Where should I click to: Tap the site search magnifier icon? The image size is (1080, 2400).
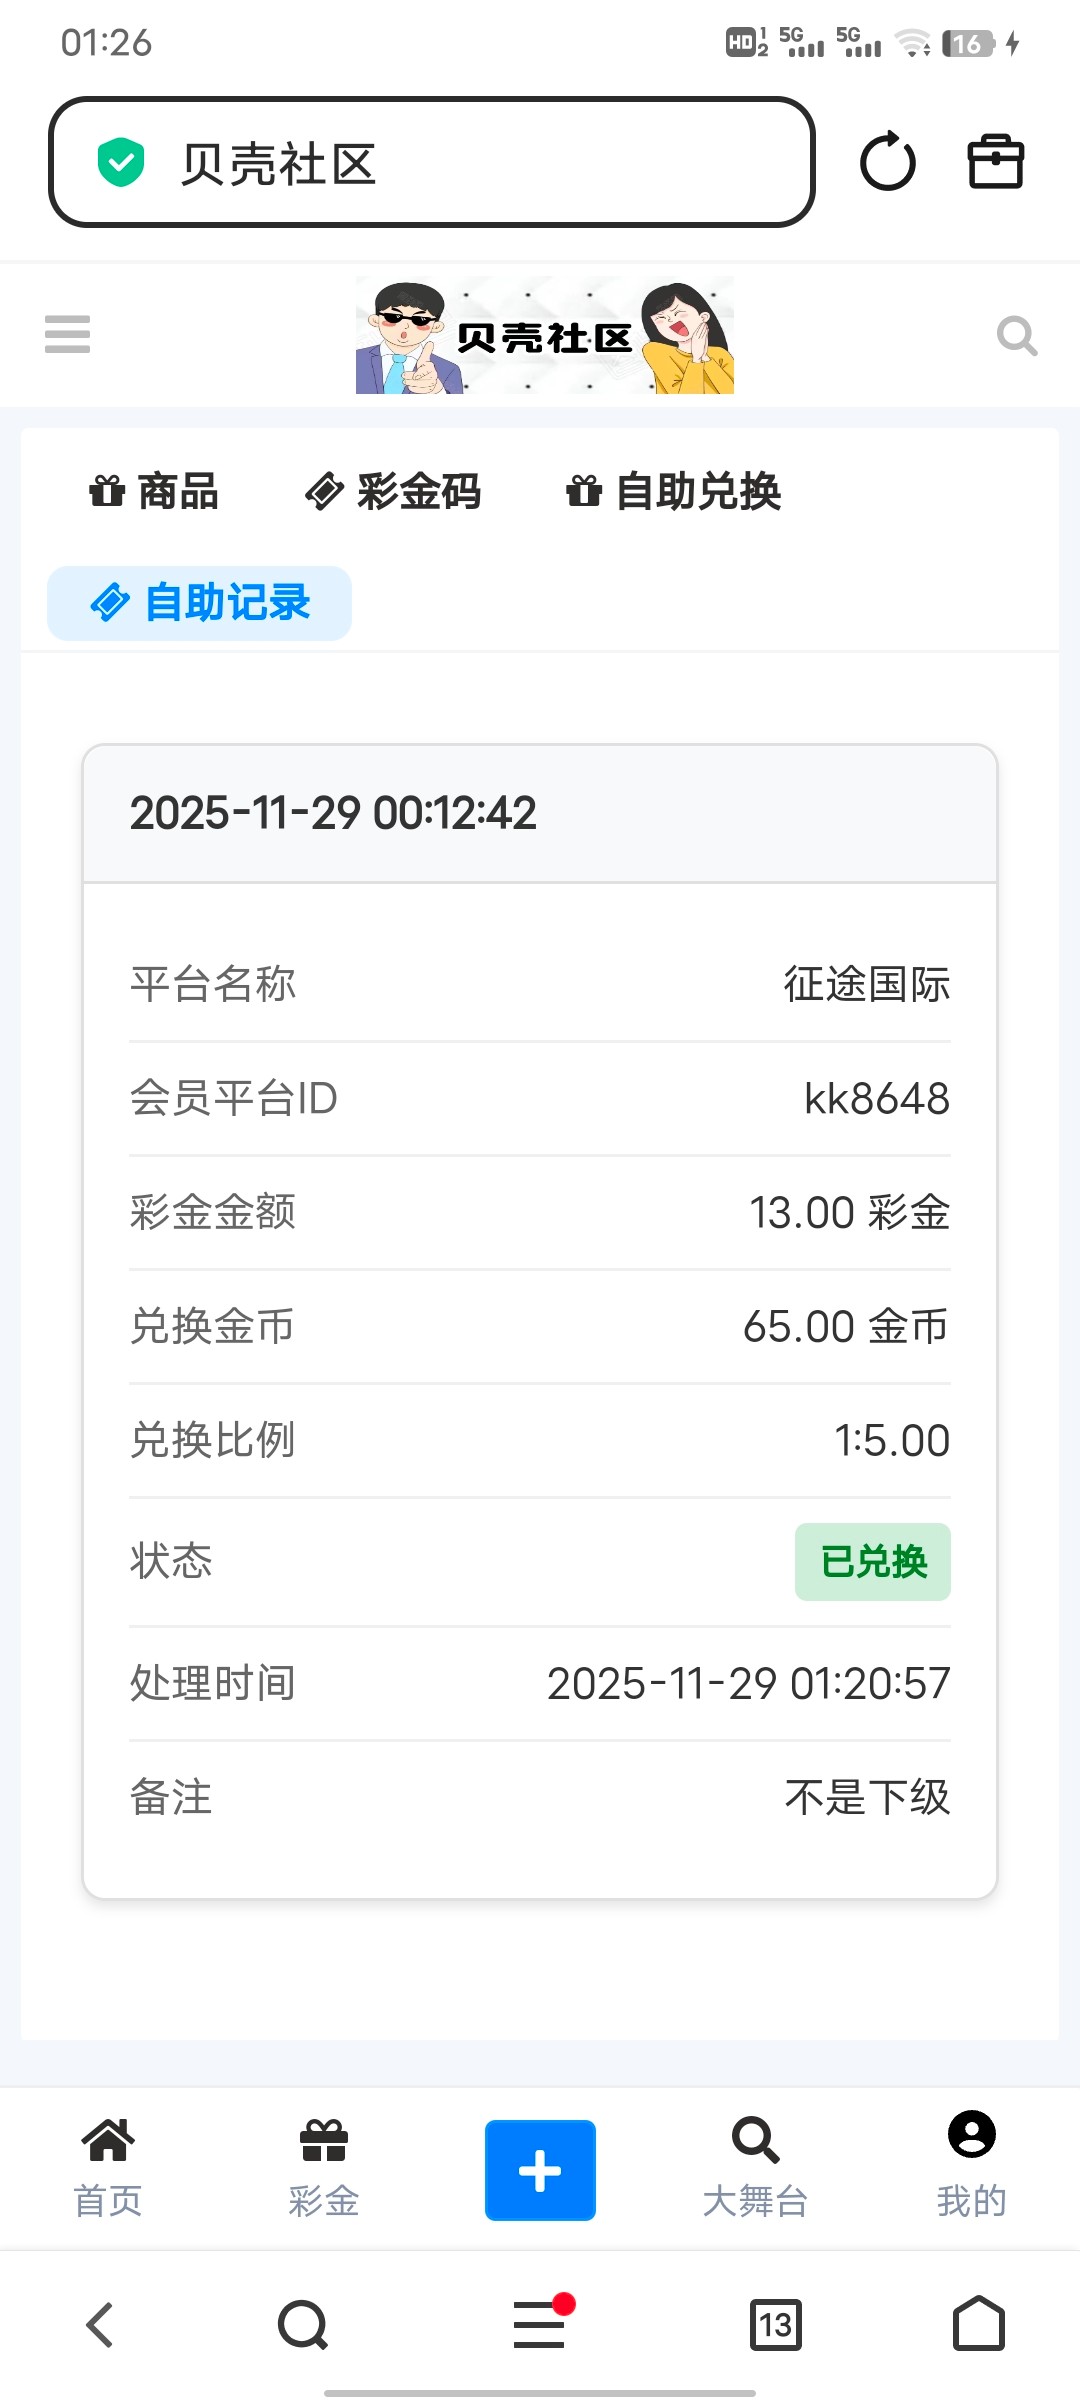click(x=1016, y=336)
